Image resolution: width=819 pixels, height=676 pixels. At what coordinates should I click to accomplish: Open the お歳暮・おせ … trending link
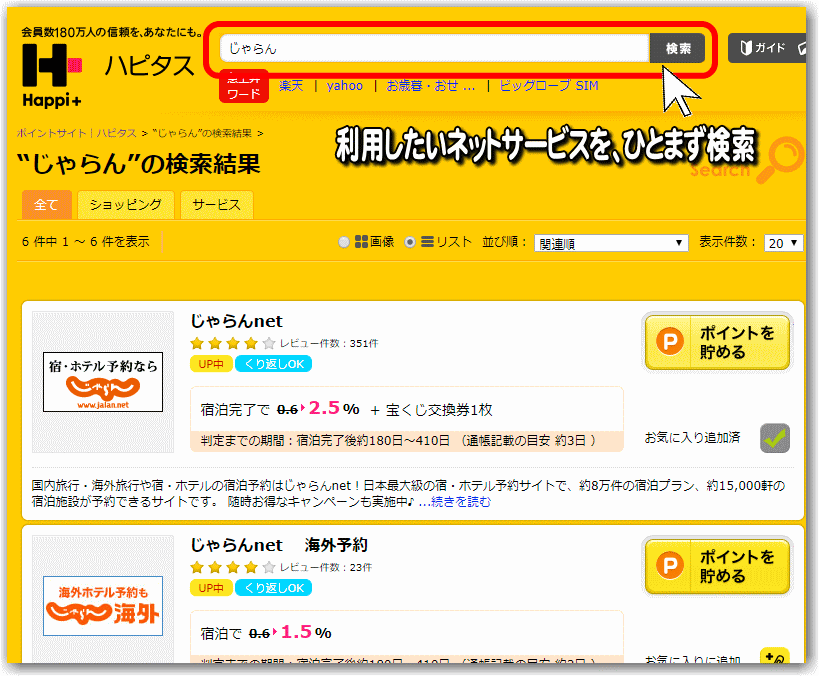click(x=431, y=86)
